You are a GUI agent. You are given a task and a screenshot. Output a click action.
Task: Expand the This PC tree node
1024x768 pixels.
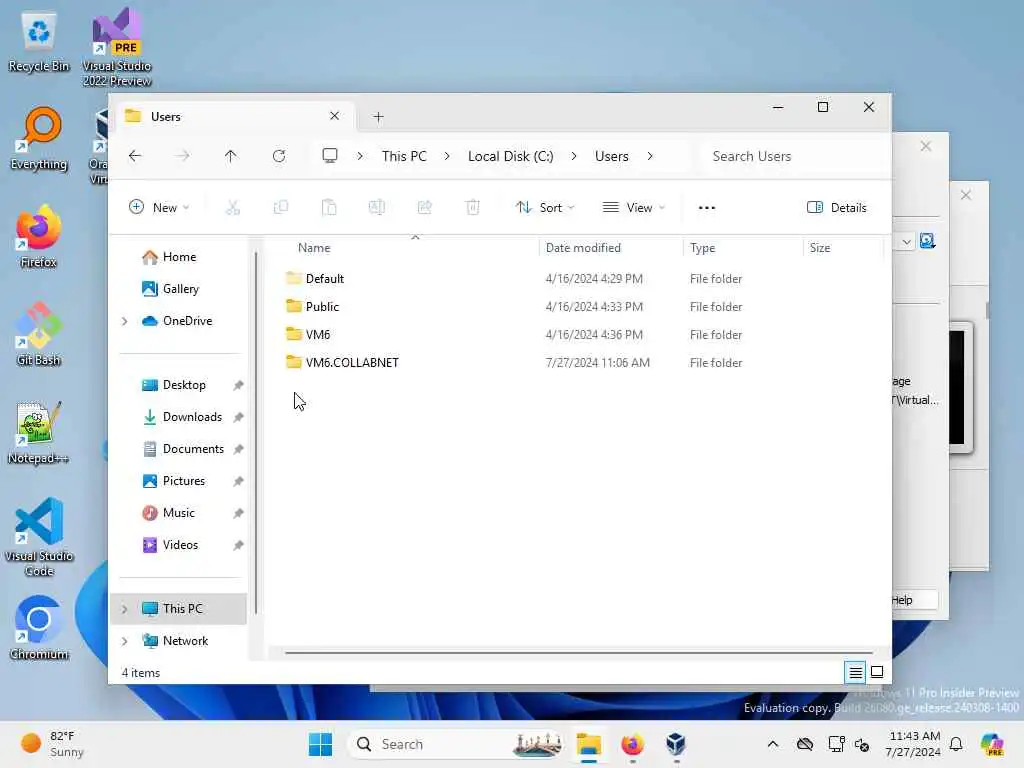pos(125,609)
